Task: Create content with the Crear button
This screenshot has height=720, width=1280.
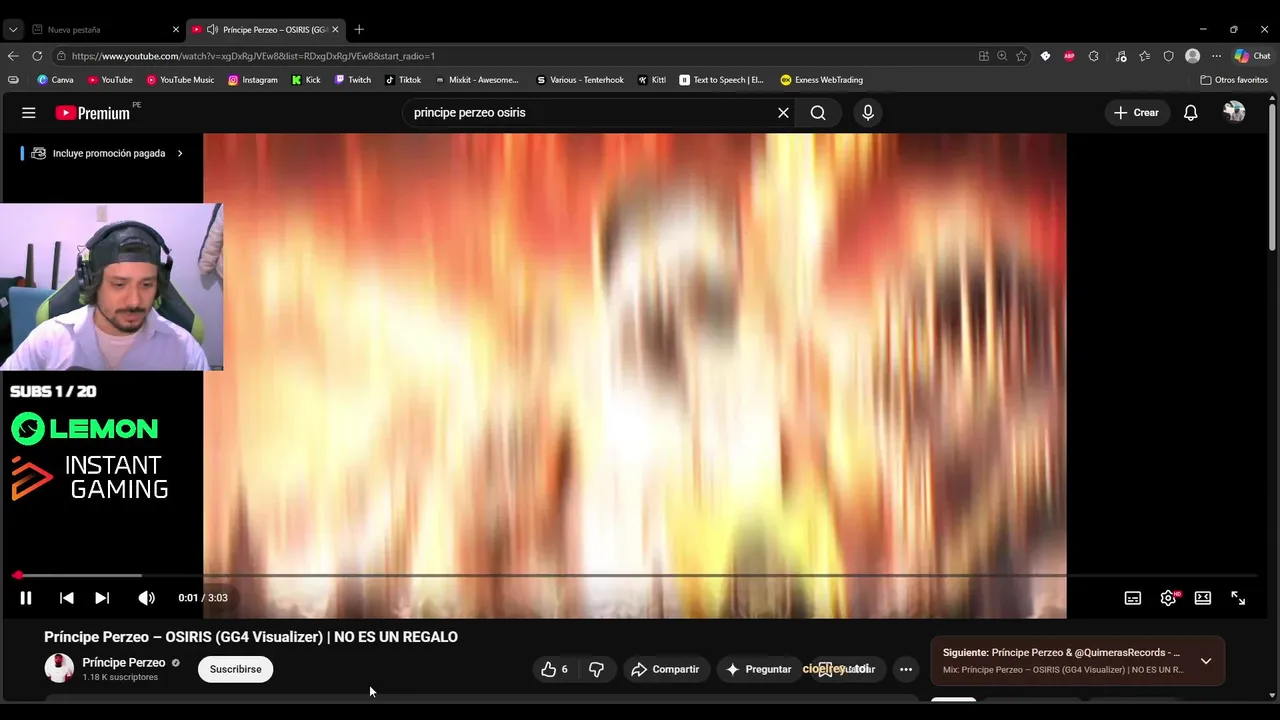Action: coord(1136,113)
